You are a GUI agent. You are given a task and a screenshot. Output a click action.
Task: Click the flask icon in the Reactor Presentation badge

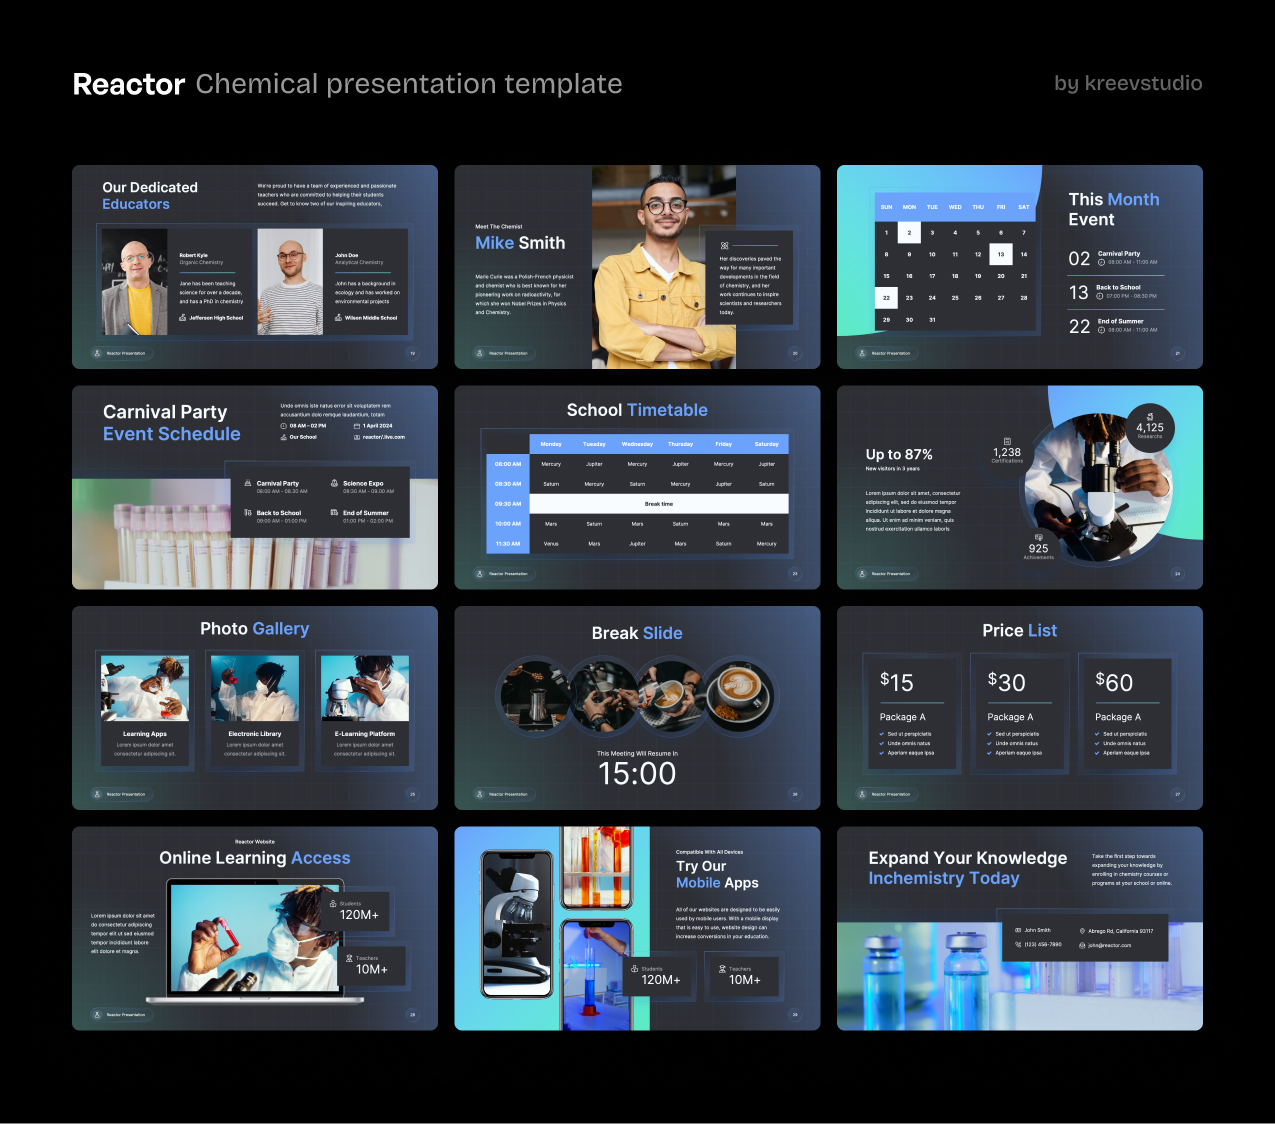click(x=97, y=353)
